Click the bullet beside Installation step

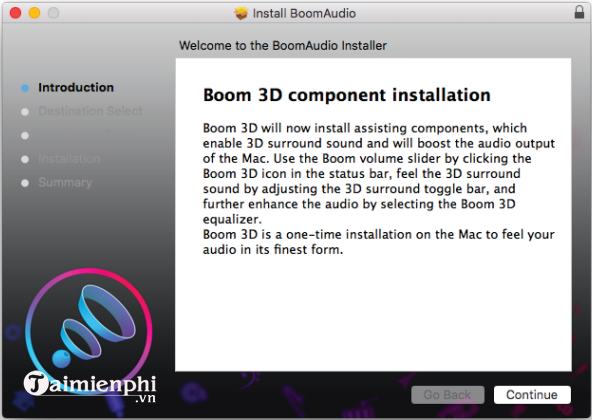[x=25, y=159]
